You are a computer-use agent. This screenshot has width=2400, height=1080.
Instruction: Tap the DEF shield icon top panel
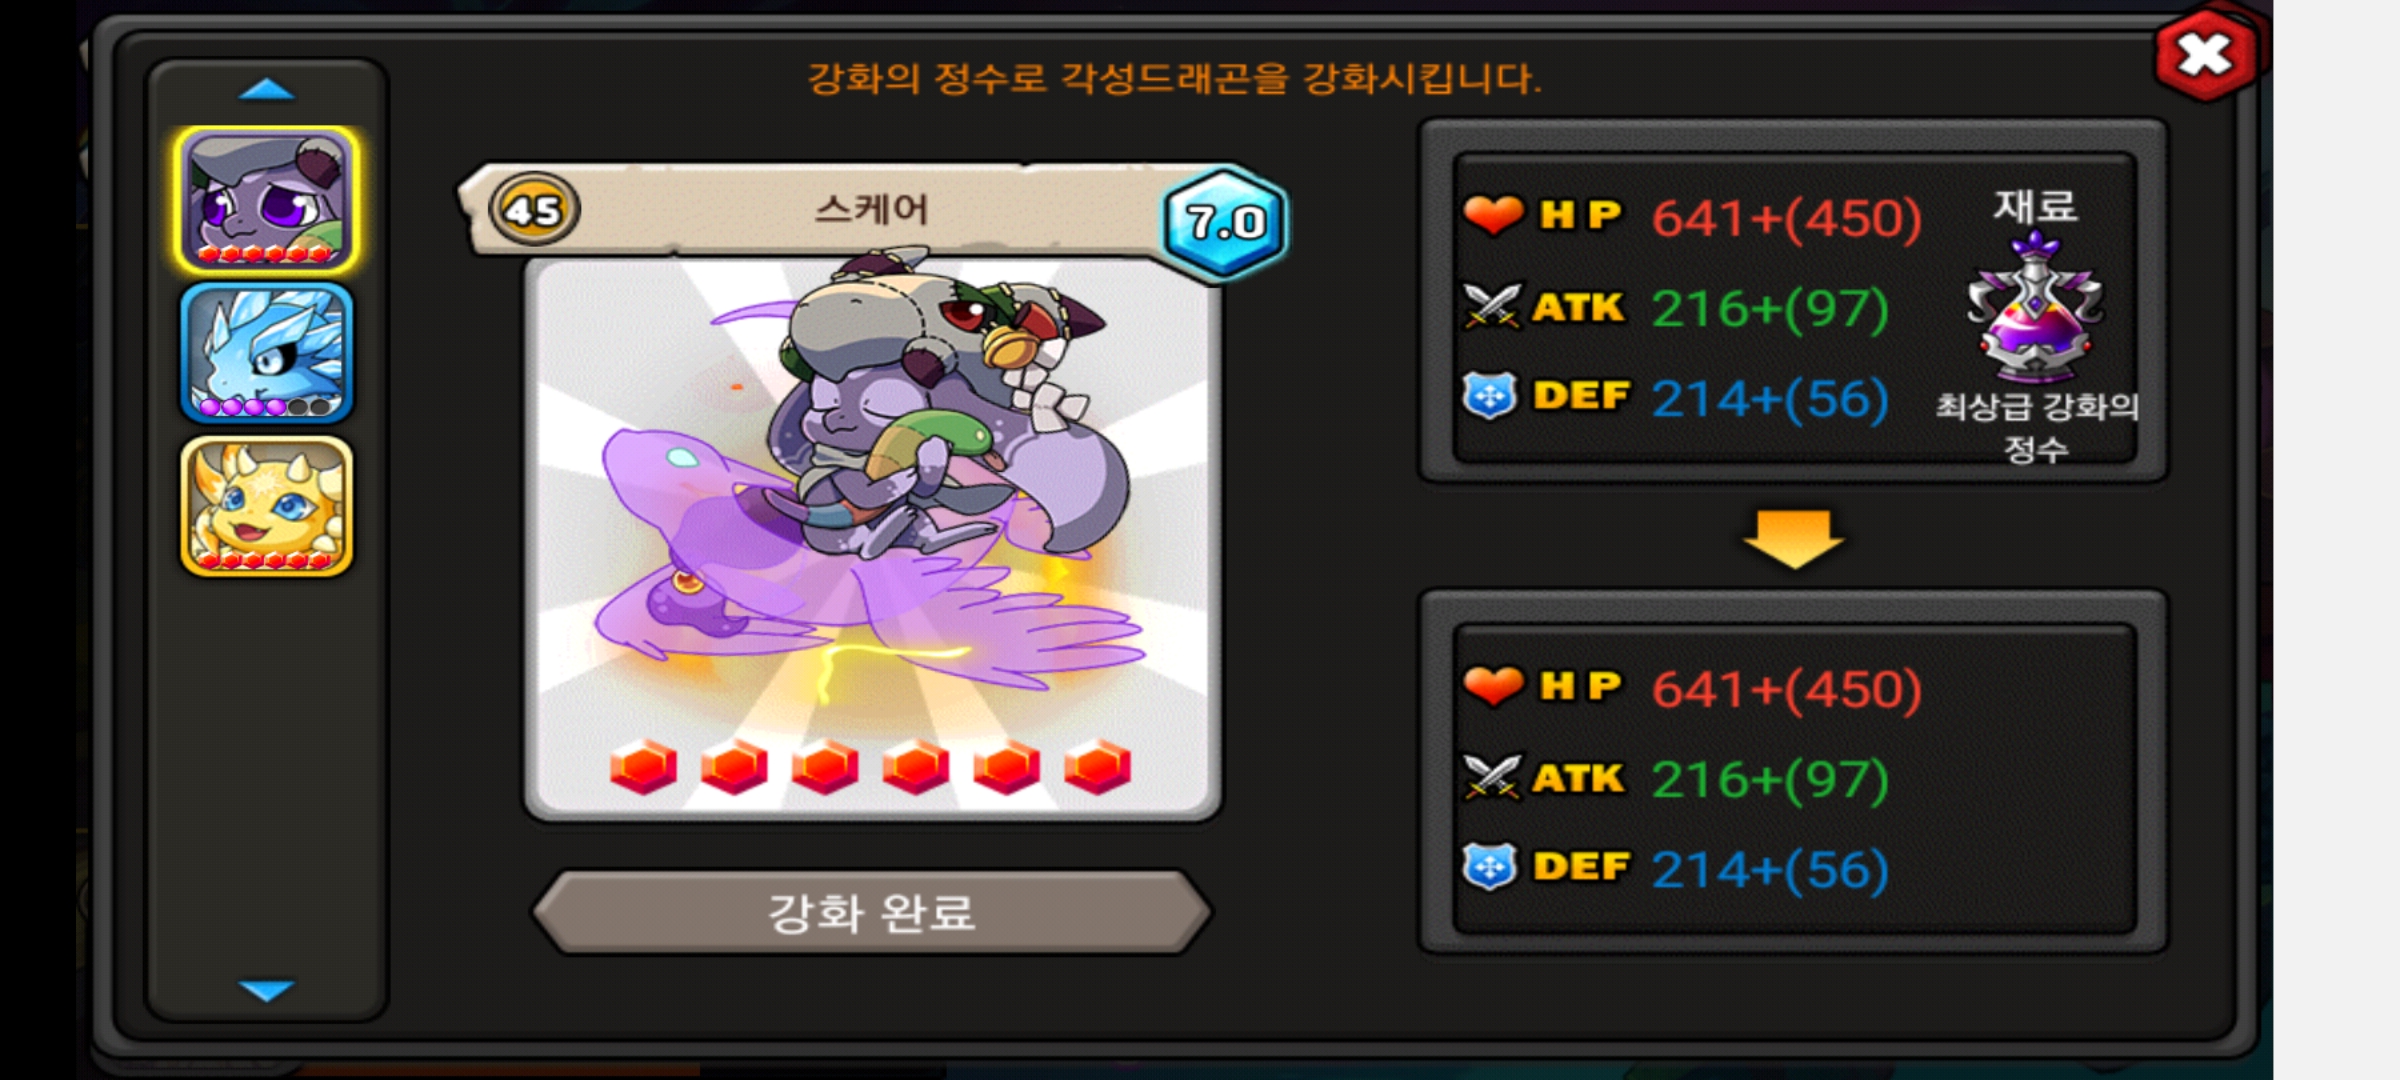(x=1490, y=396)
